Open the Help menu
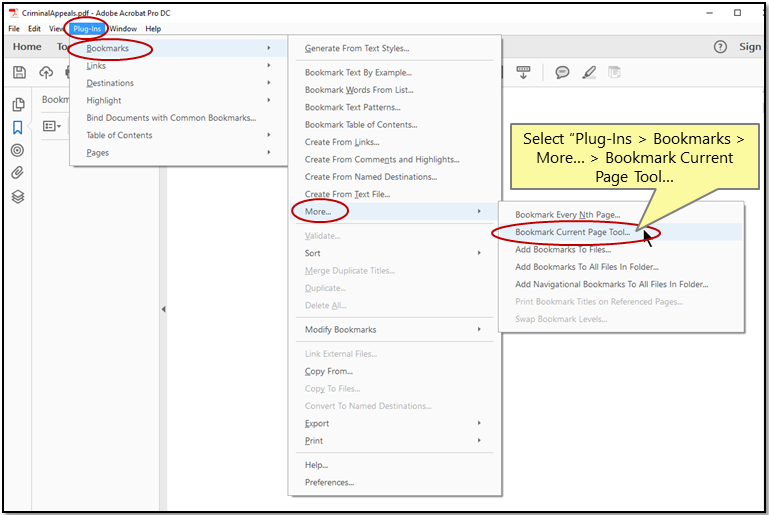The image size is (769, 515). click(153, 29)
